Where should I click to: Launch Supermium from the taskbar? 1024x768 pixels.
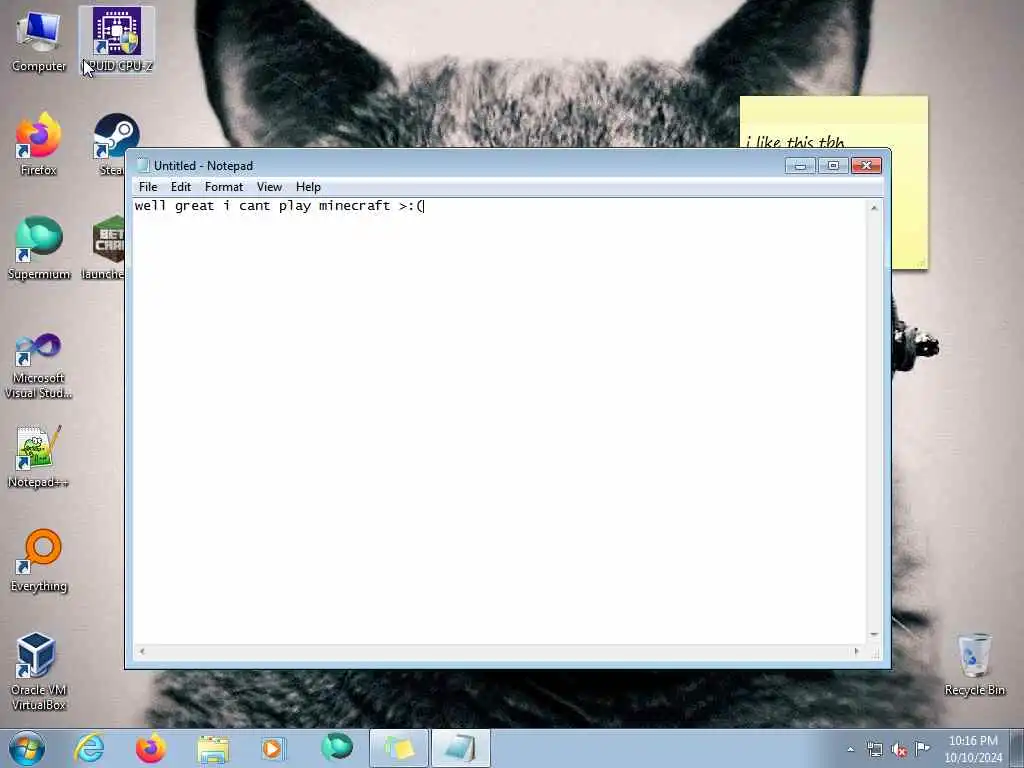point(337,748)
